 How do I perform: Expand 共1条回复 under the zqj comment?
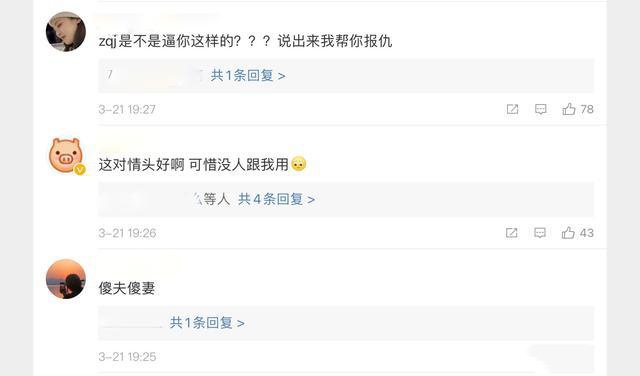pos(248,76)
